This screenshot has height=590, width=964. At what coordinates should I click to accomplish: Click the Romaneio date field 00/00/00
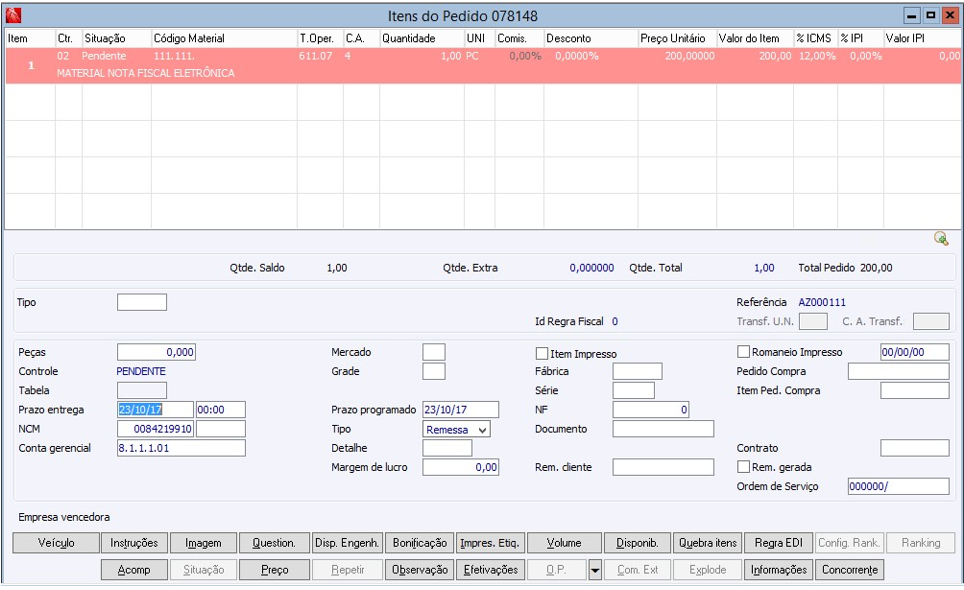[x=915, y=352]
